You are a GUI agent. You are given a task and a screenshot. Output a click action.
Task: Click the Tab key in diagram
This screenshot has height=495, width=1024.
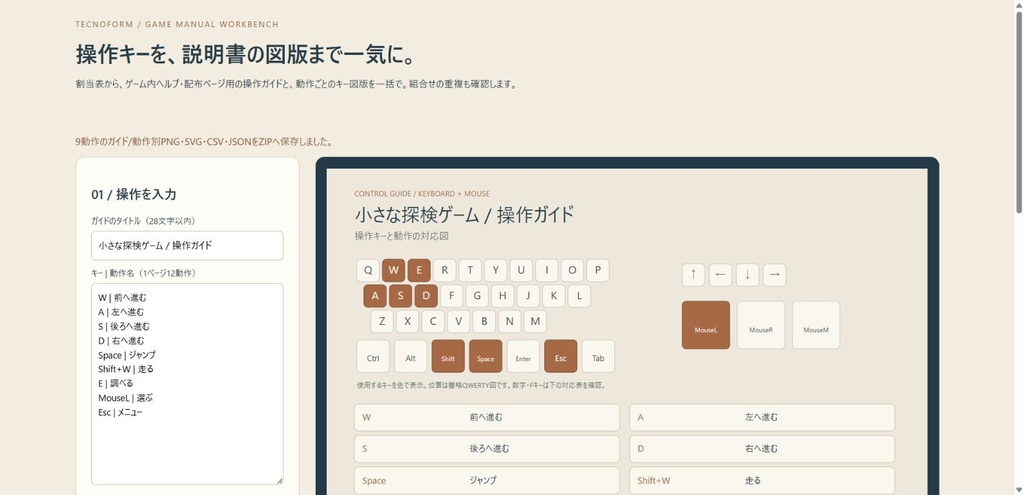[x=598, y=356]
